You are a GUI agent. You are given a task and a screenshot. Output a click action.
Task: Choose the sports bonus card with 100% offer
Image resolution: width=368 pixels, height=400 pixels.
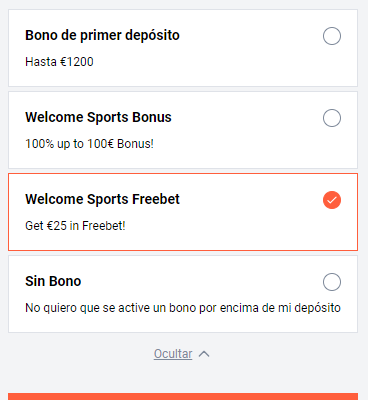pos(183,130)
